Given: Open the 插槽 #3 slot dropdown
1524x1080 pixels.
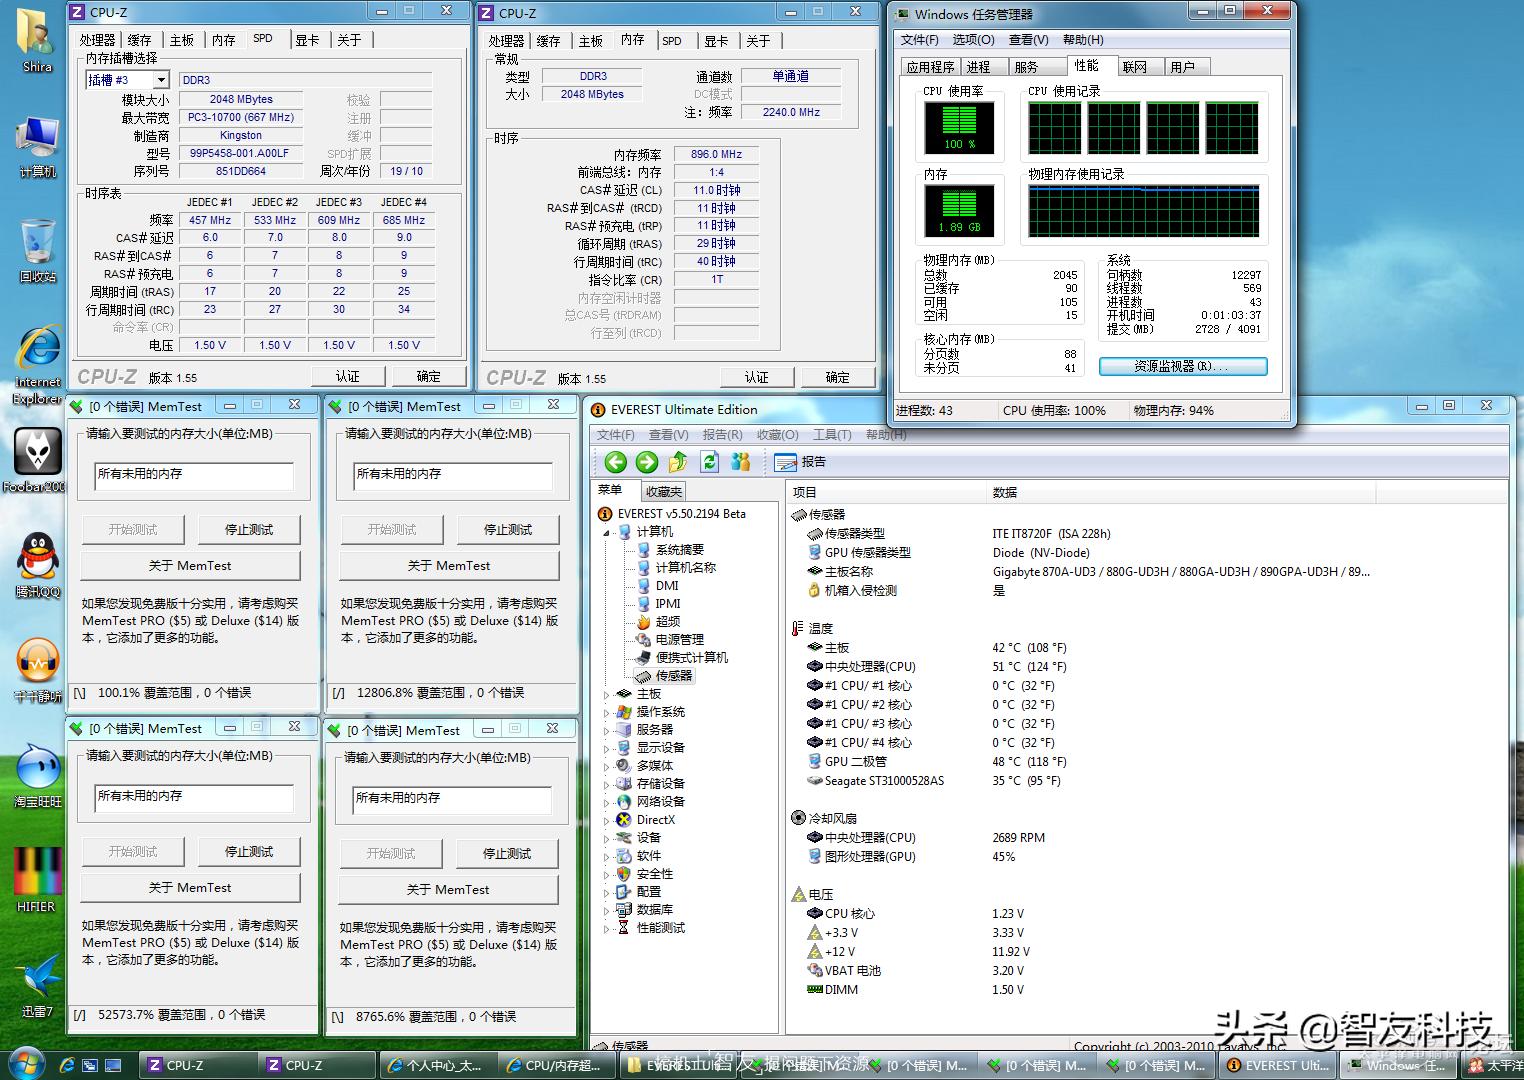Looking at the screenshot, I should 160,80.
